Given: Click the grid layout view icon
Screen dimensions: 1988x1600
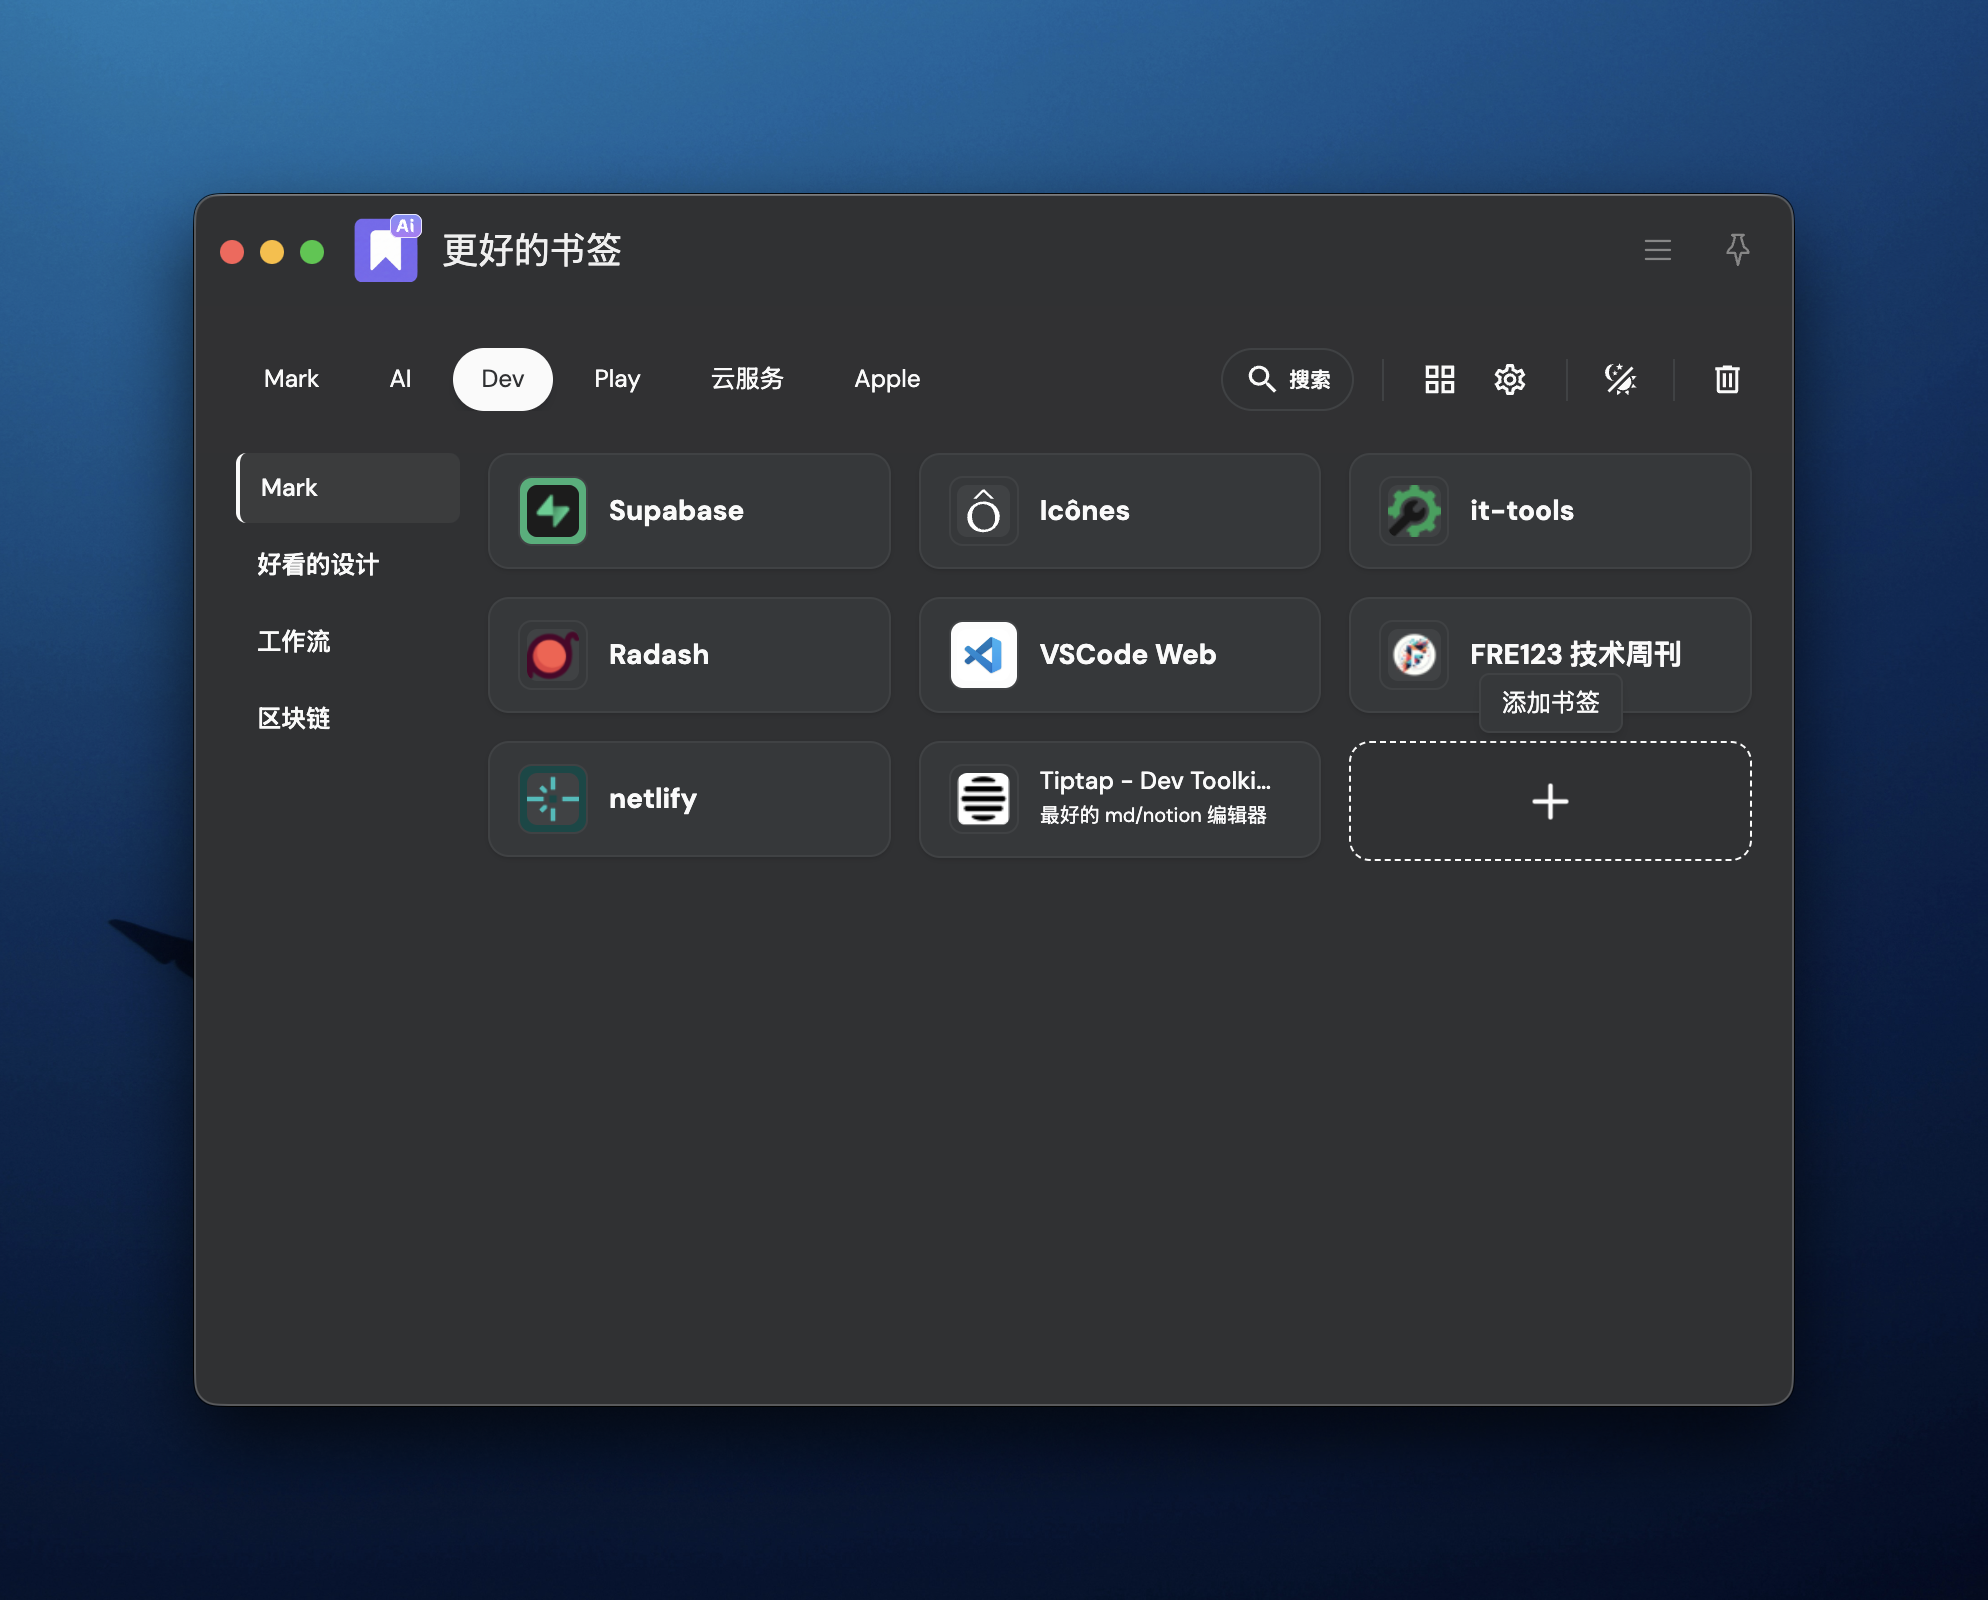Looking at the screenshot, I should 1439,379.
